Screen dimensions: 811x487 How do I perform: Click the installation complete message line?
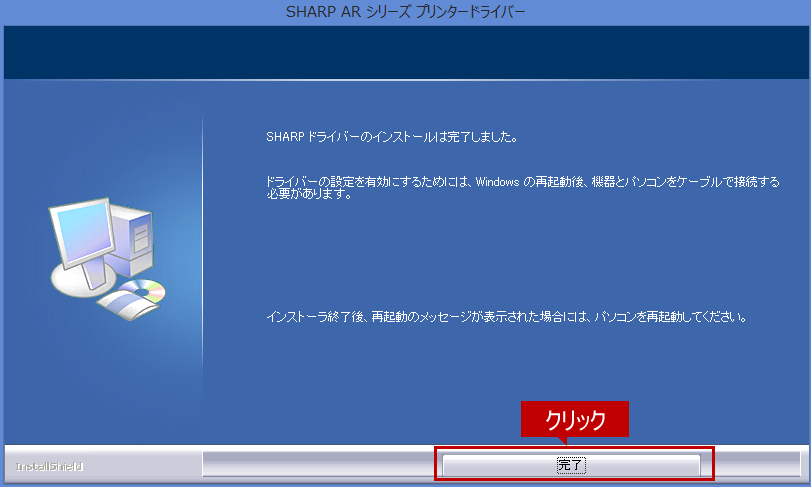pyautogui.click(x=391, y=135)
